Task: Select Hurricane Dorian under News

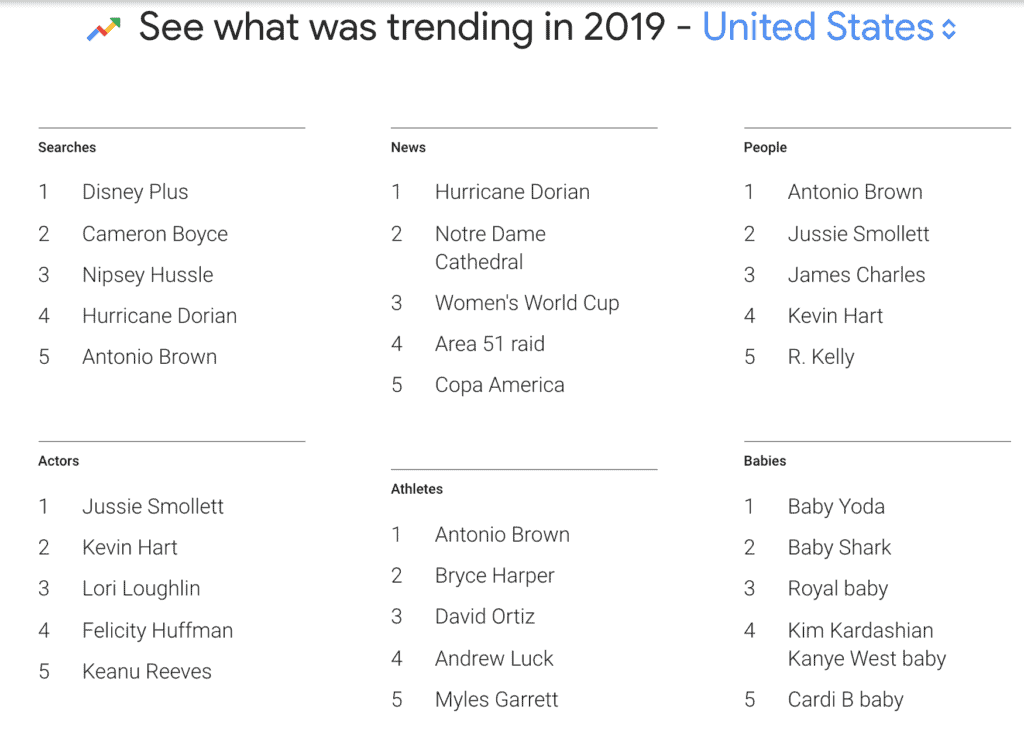Action: pyautogui.click(x=513, y=192)
